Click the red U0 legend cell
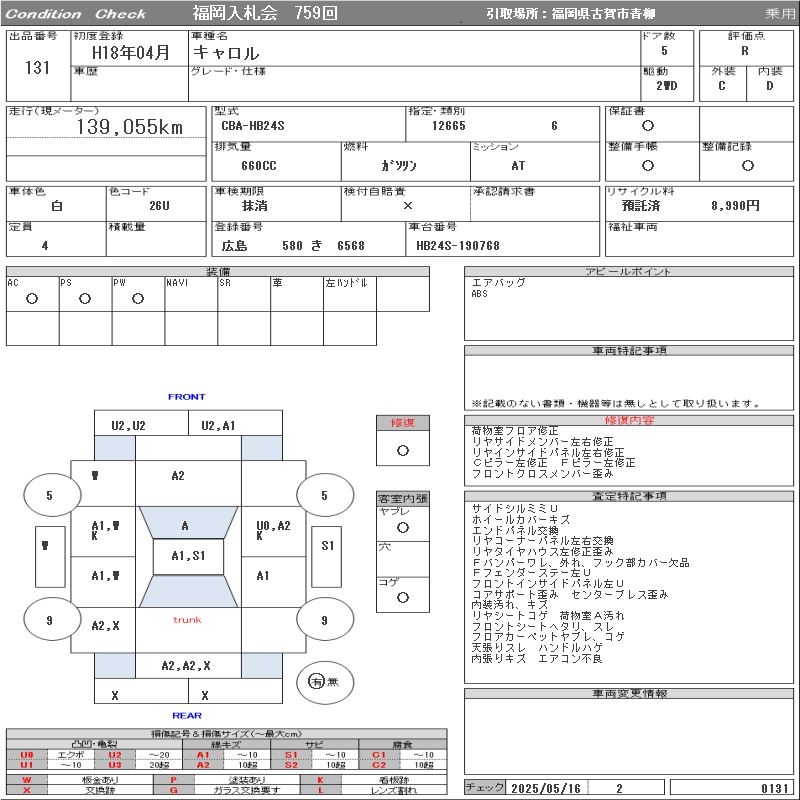 [27, 754]
